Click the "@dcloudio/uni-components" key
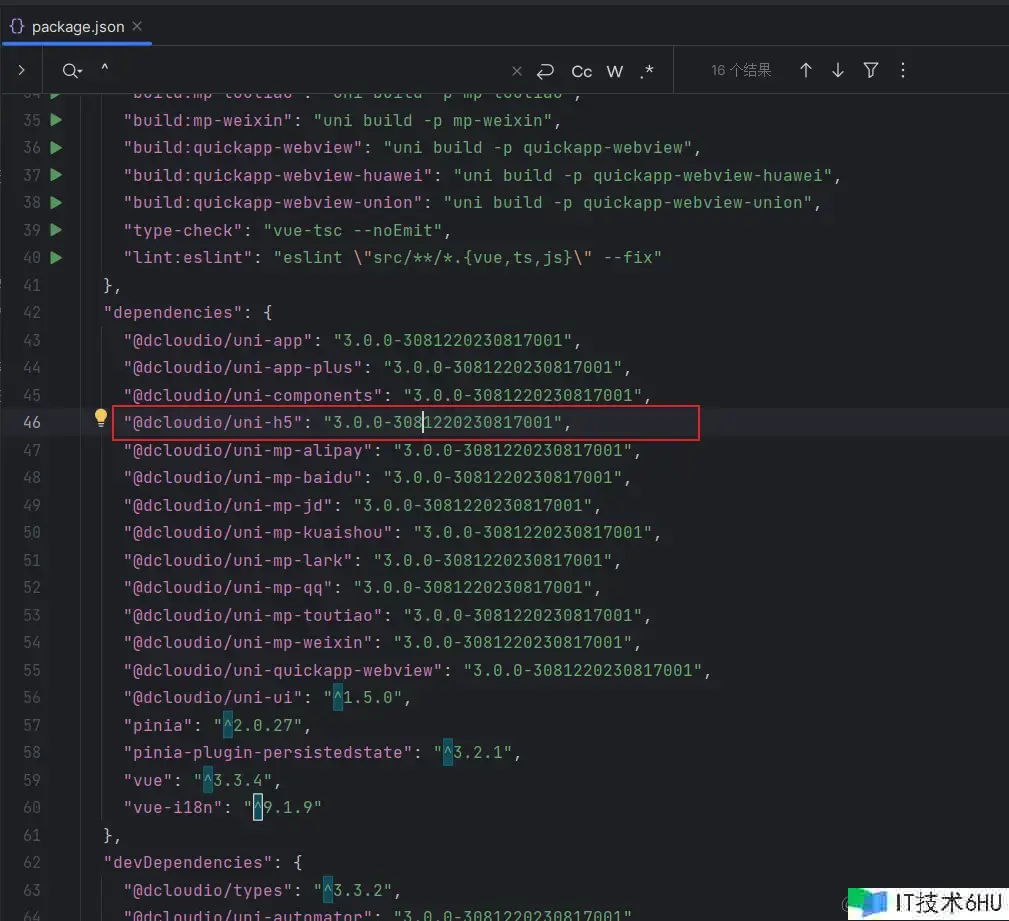1009x921 pixels. click(x=253, y=395)
